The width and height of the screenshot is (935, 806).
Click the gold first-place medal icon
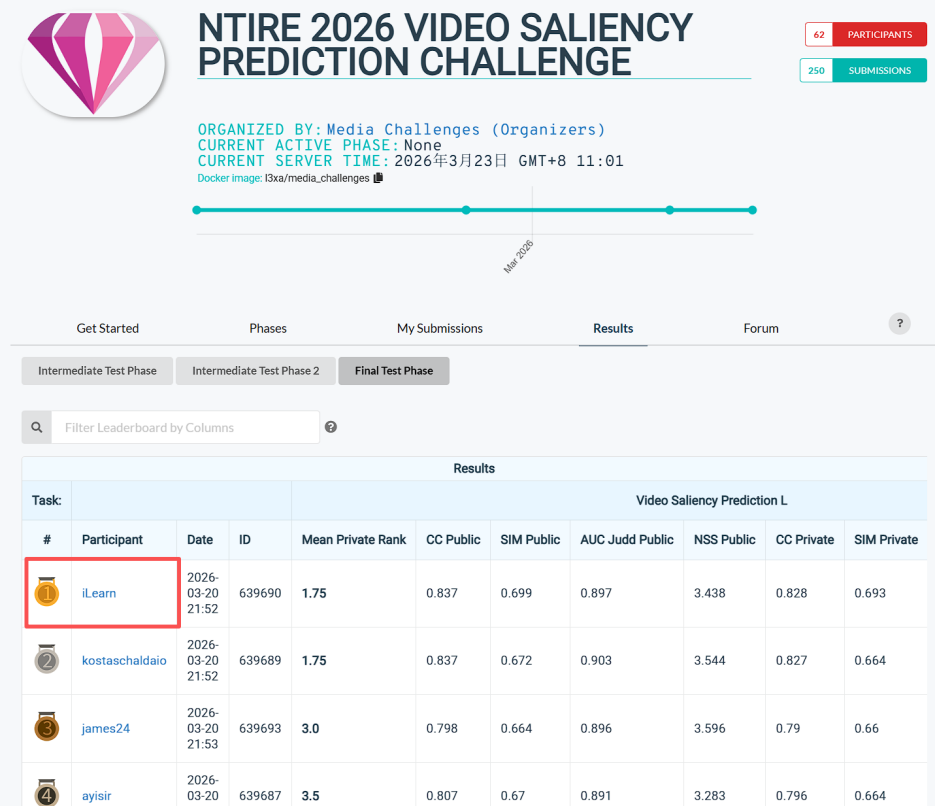pos(47,593)
